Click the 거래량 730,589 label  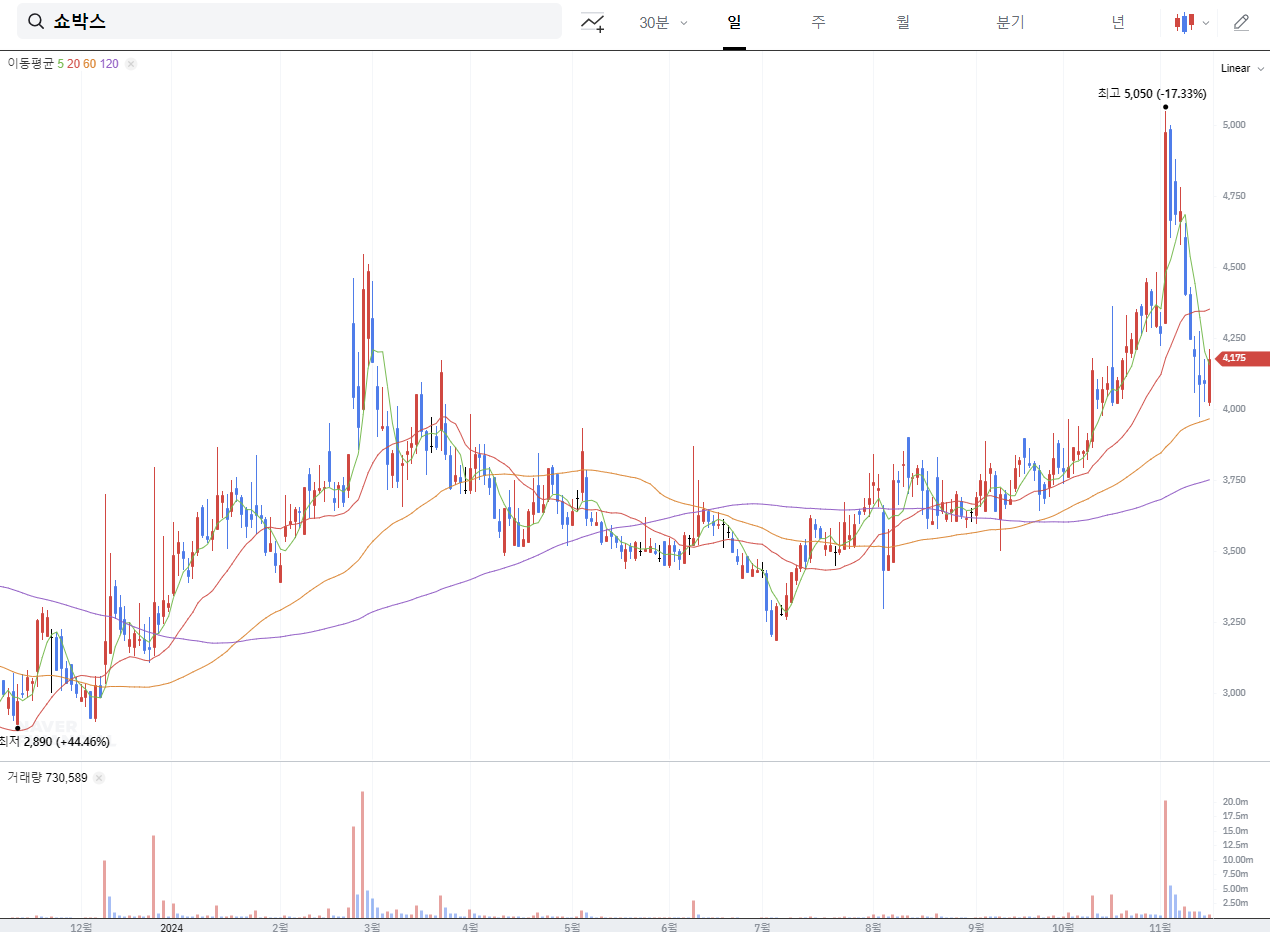click(48, 777)
